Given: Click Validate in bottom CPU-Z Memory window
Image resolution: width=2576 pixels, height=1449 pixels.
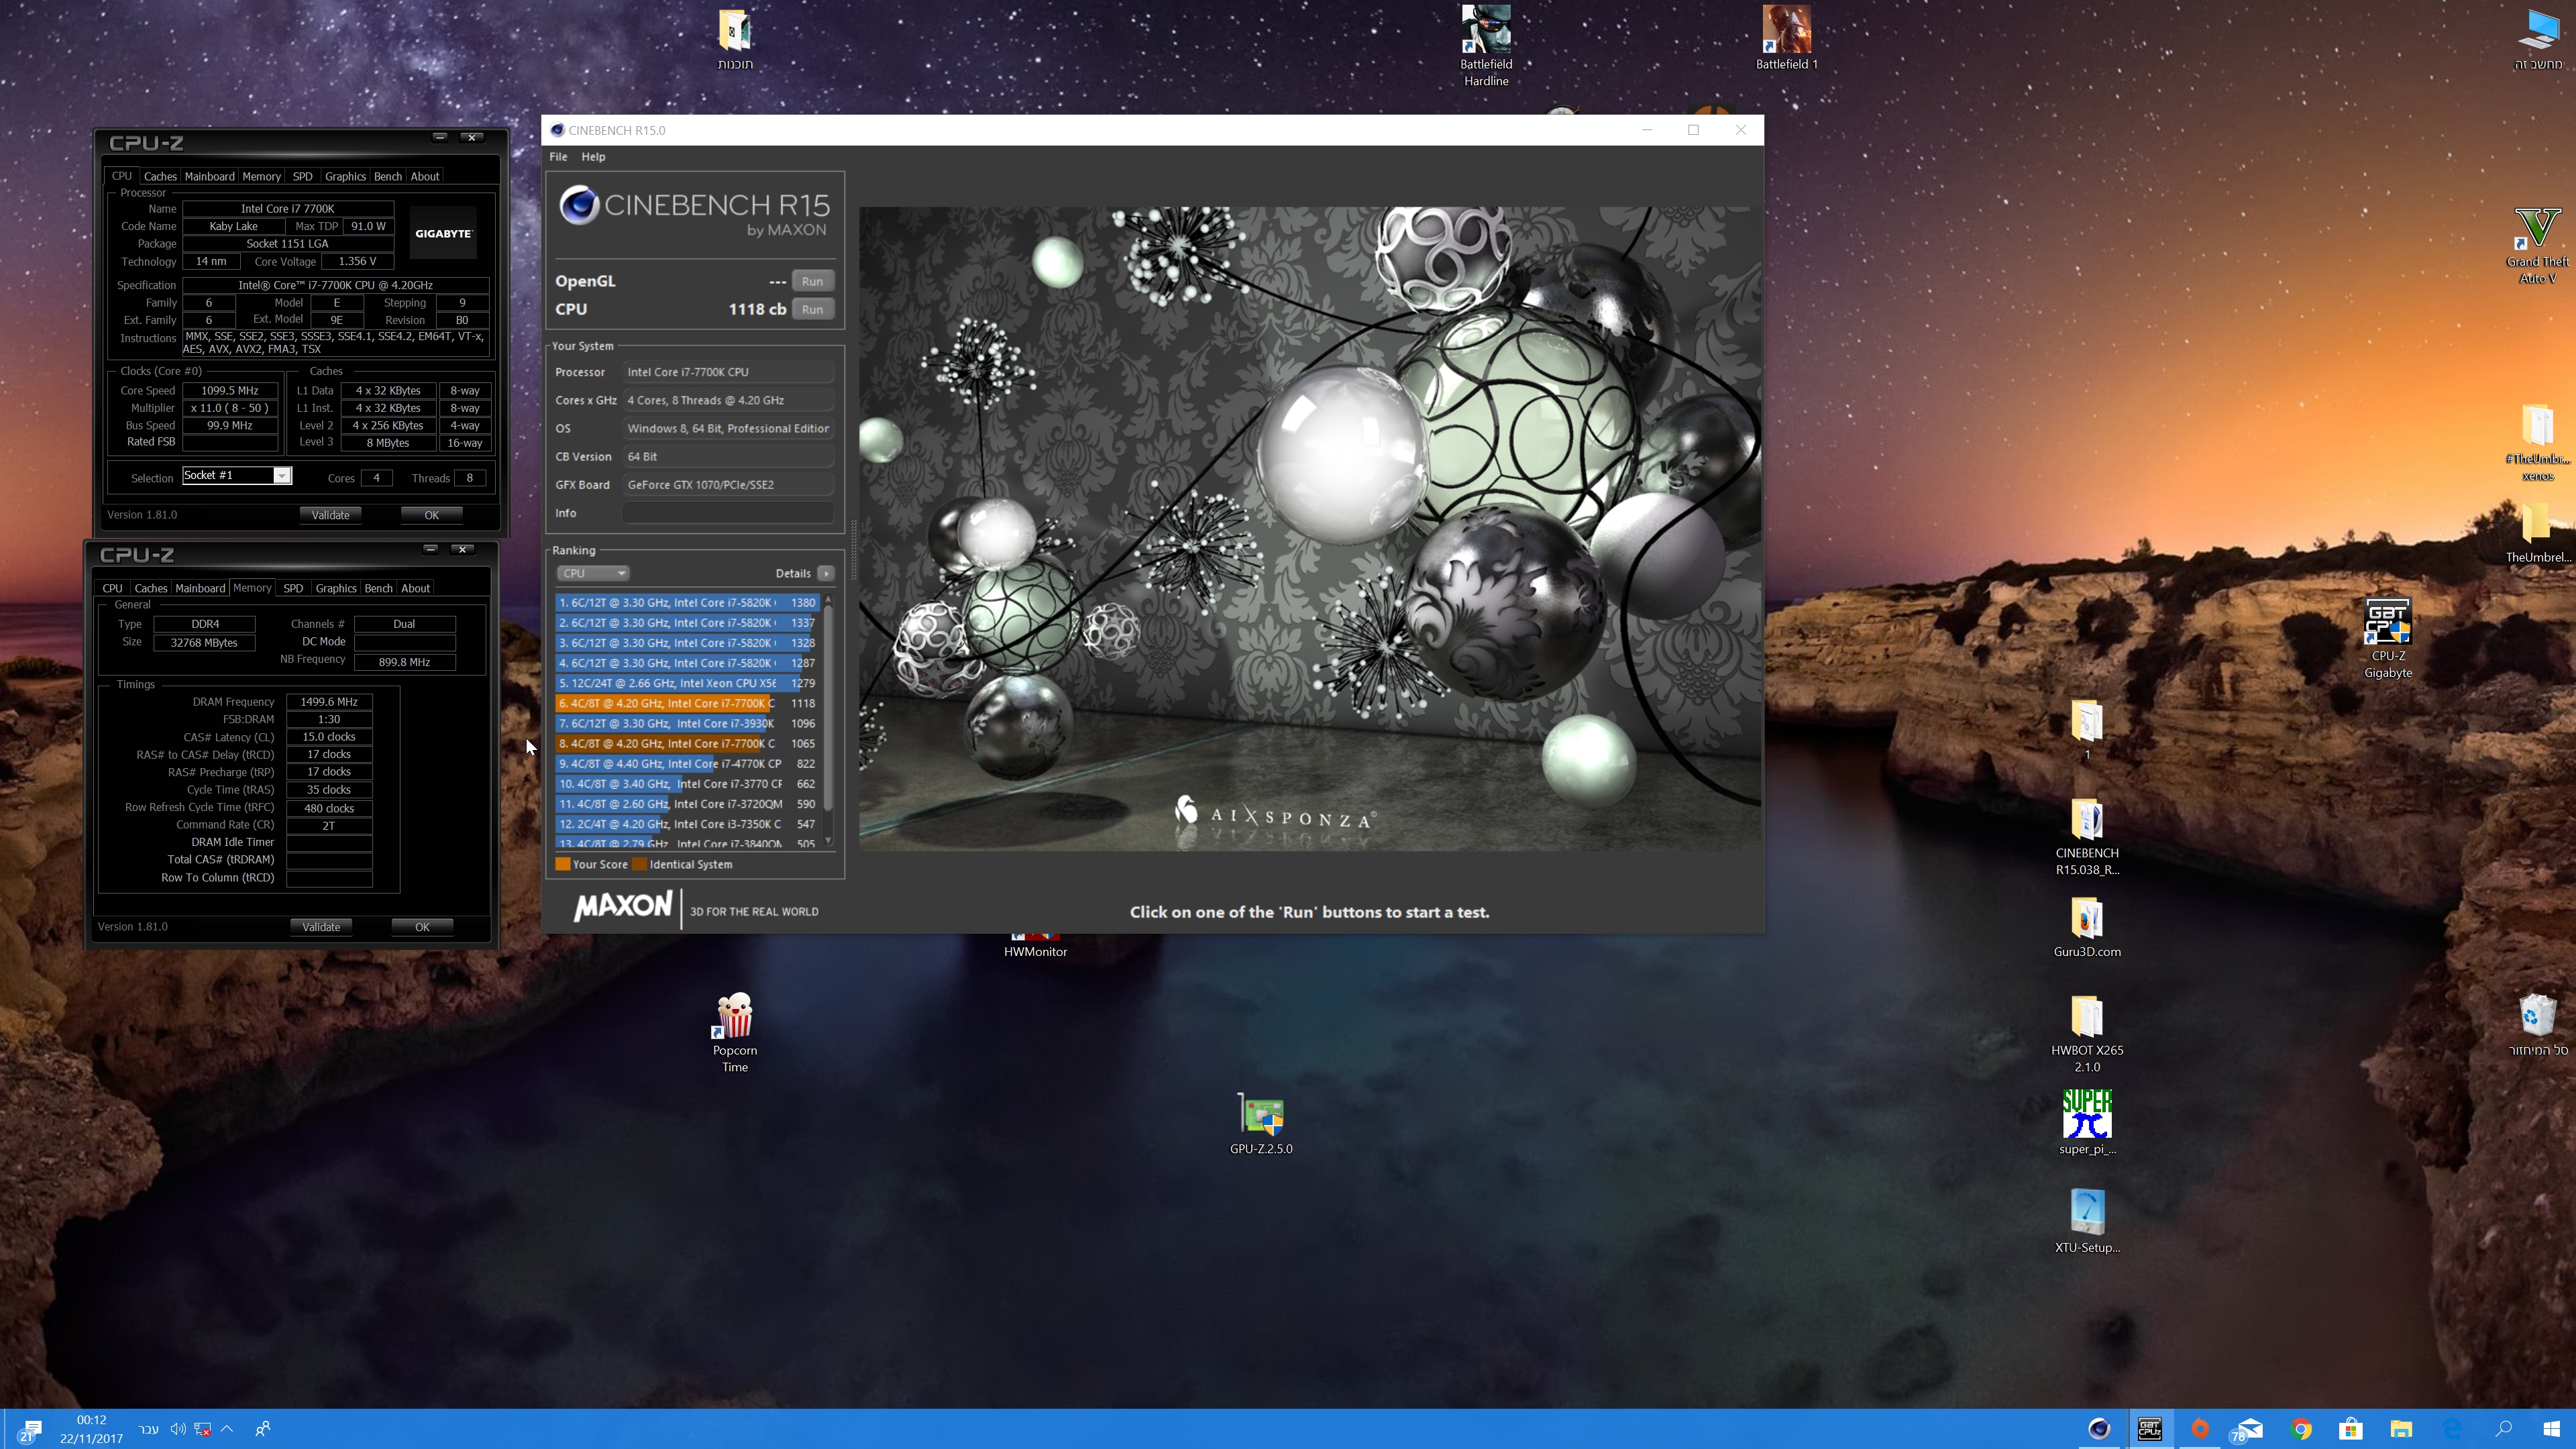Looking at the screenshot, I should 321,927.
